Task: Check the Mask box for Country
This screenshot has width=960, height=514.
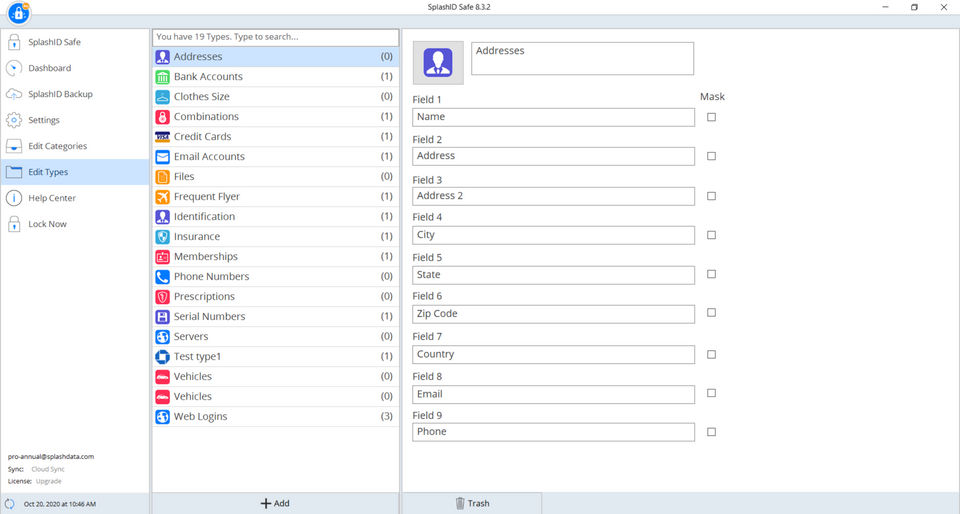Action: click(x=711, y=354)
